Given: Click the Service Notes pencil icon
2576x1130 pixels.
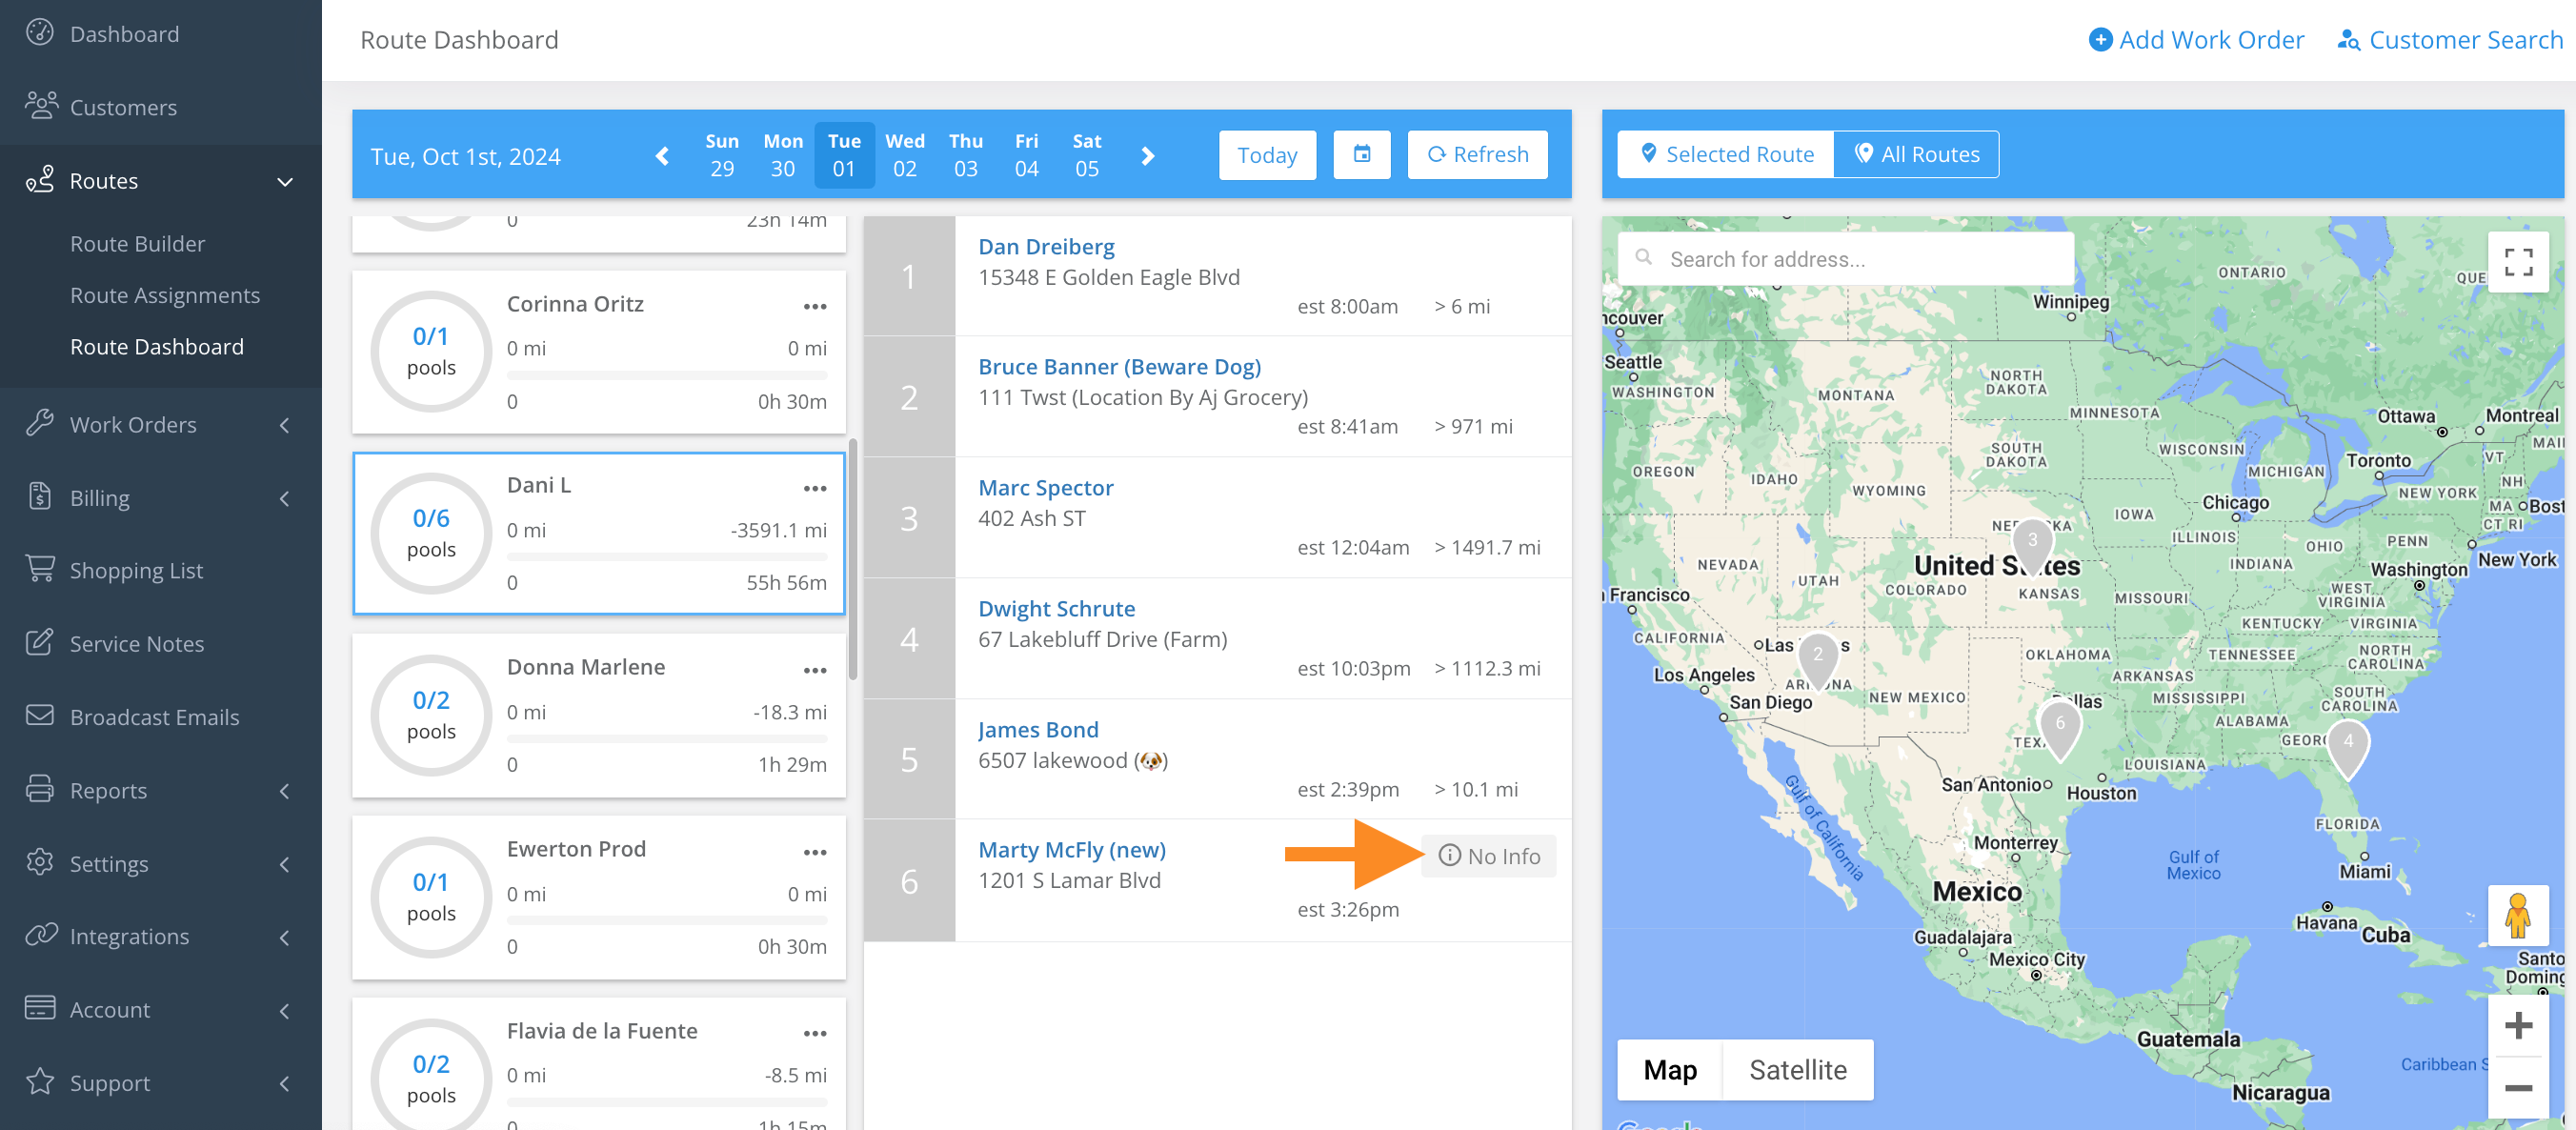Looking at the screenshot, I should (x=40, y=642).
